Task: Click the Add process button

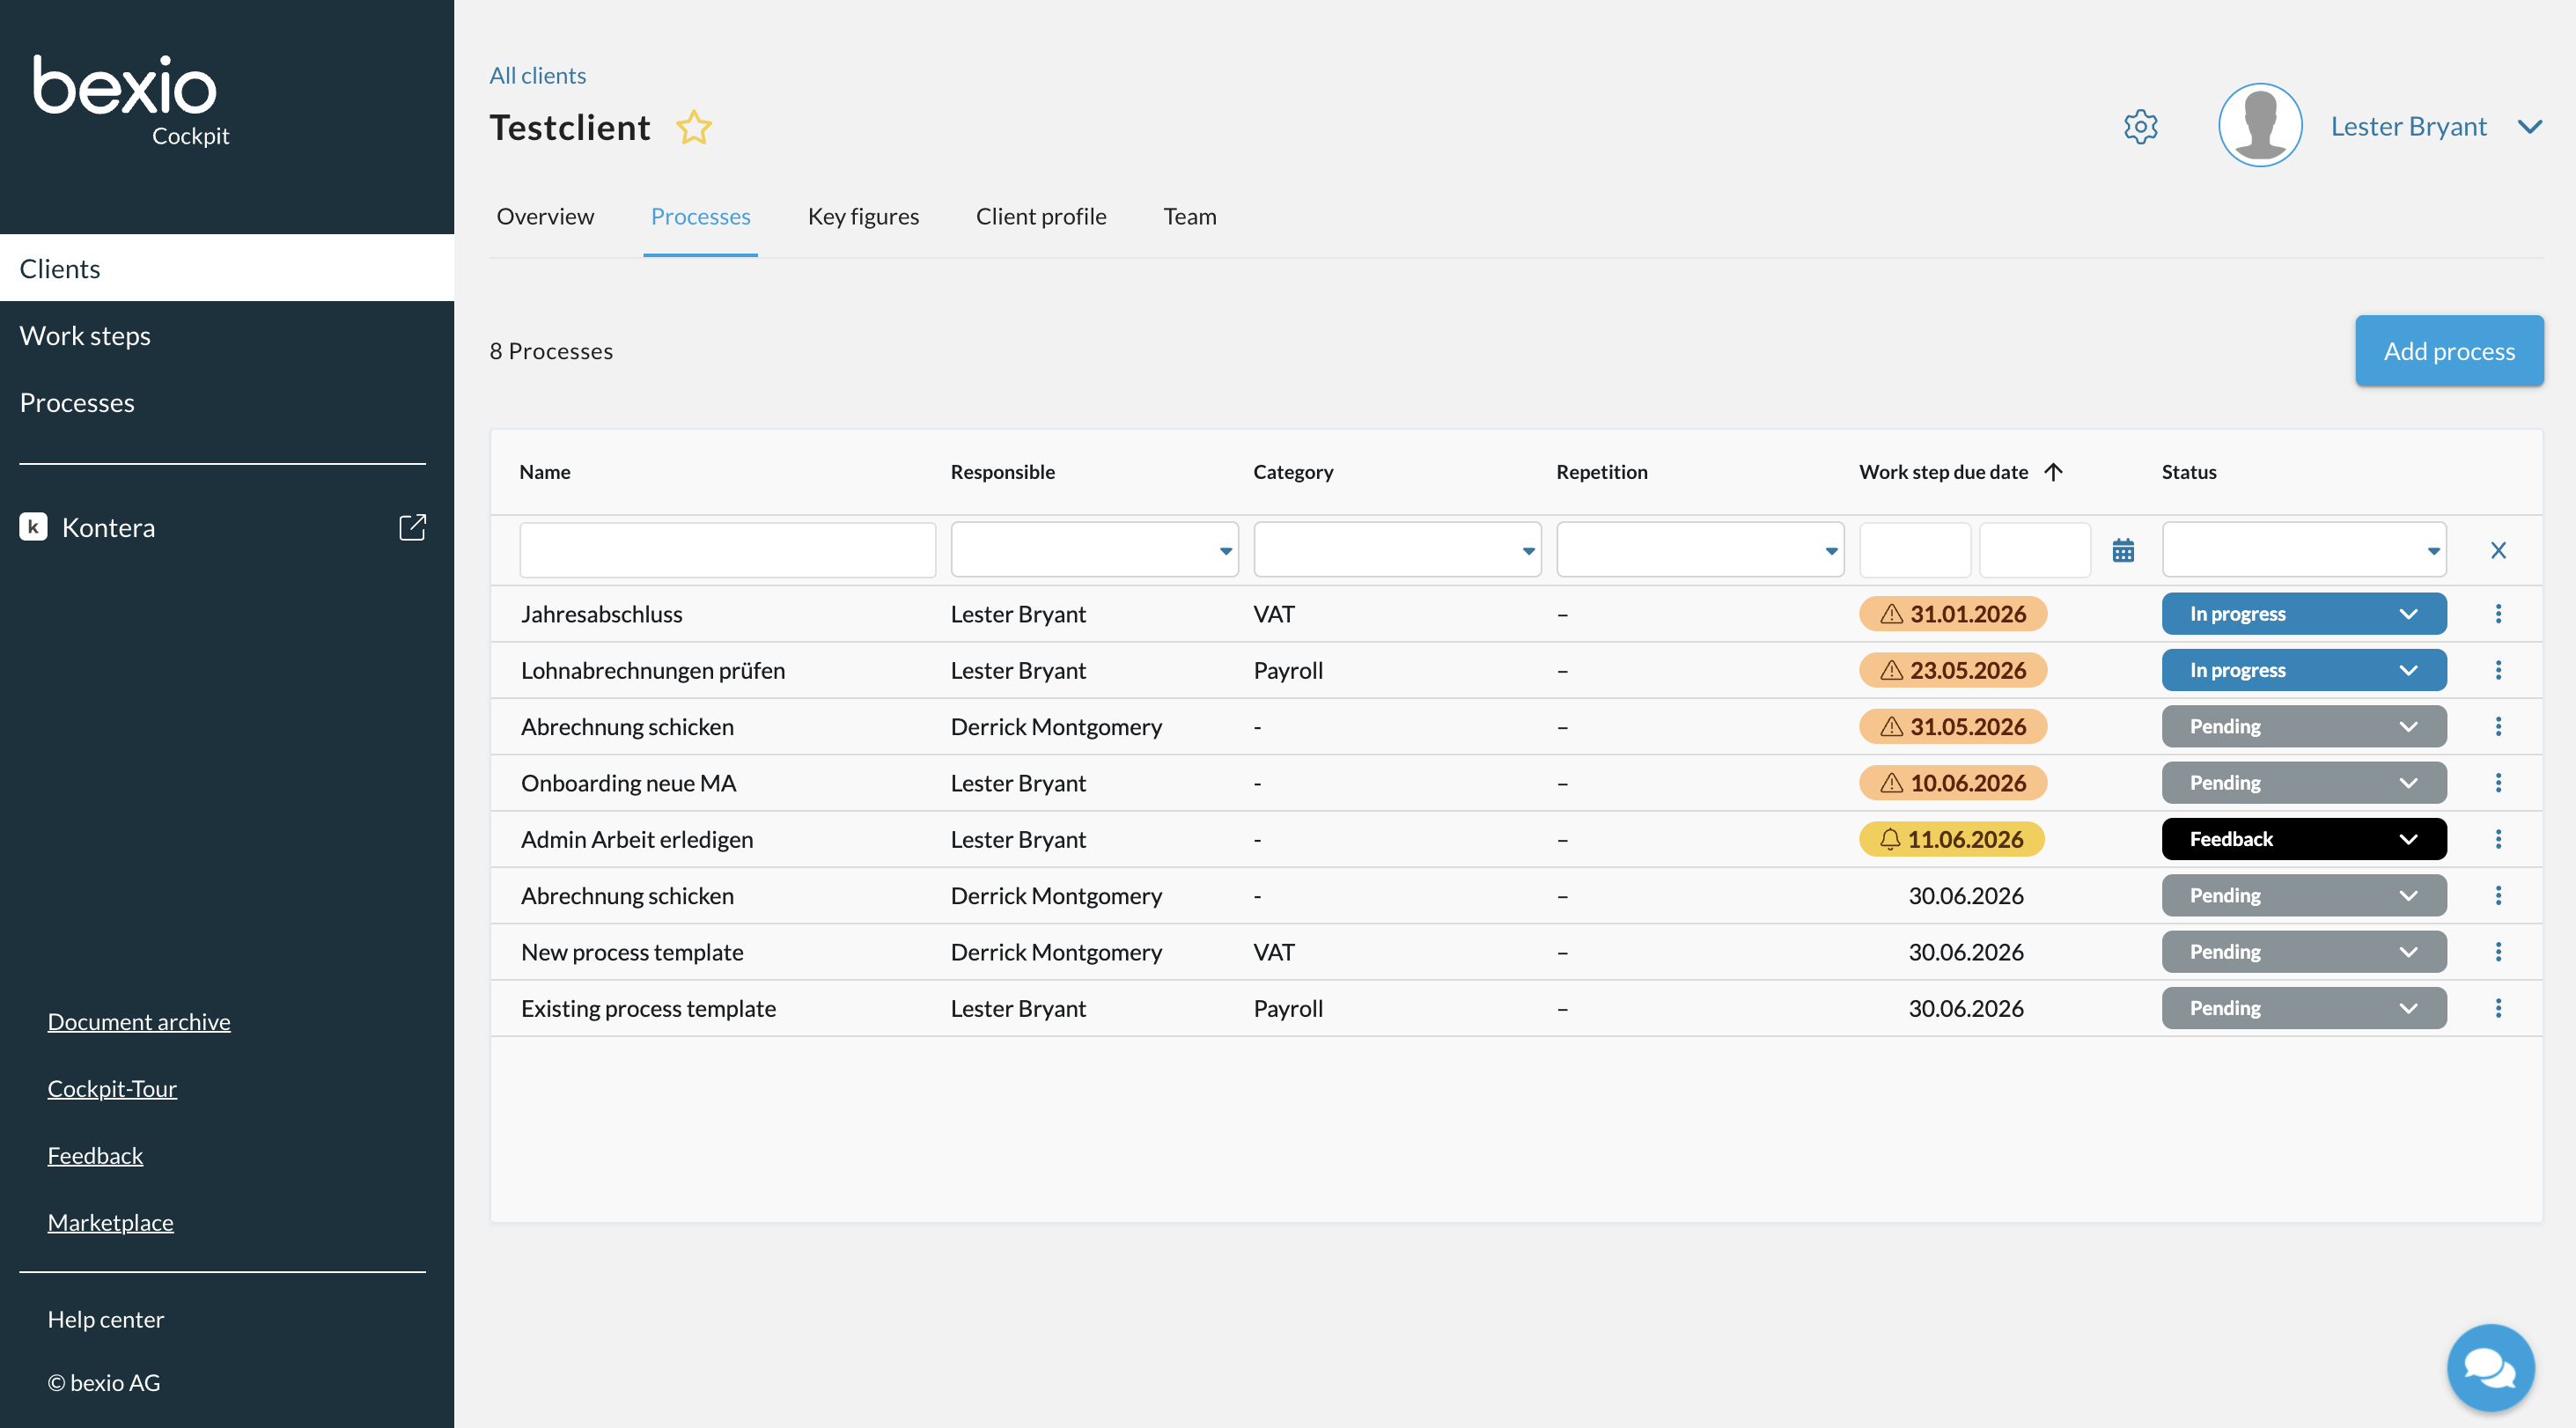Action: point(2449,351)
